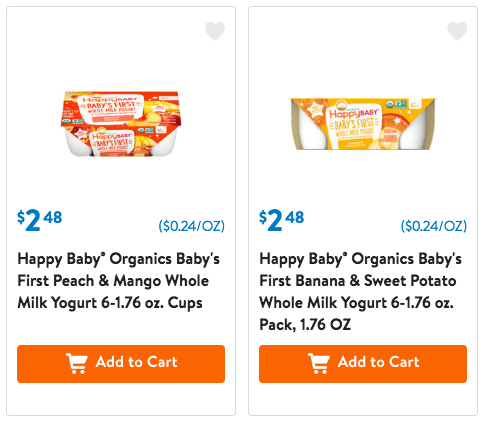This screenshot has height=422, width=487.
Task: Click $2.48 price of Peach & Mango yogurt
Action: tap(40, 220)
